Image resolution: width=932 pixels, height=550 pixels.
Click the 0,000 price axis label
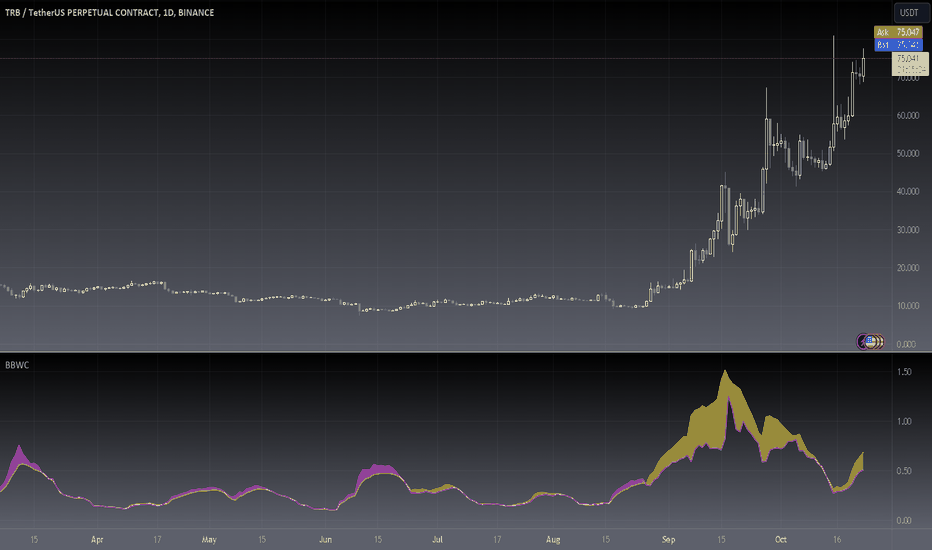tap(906, 344)
